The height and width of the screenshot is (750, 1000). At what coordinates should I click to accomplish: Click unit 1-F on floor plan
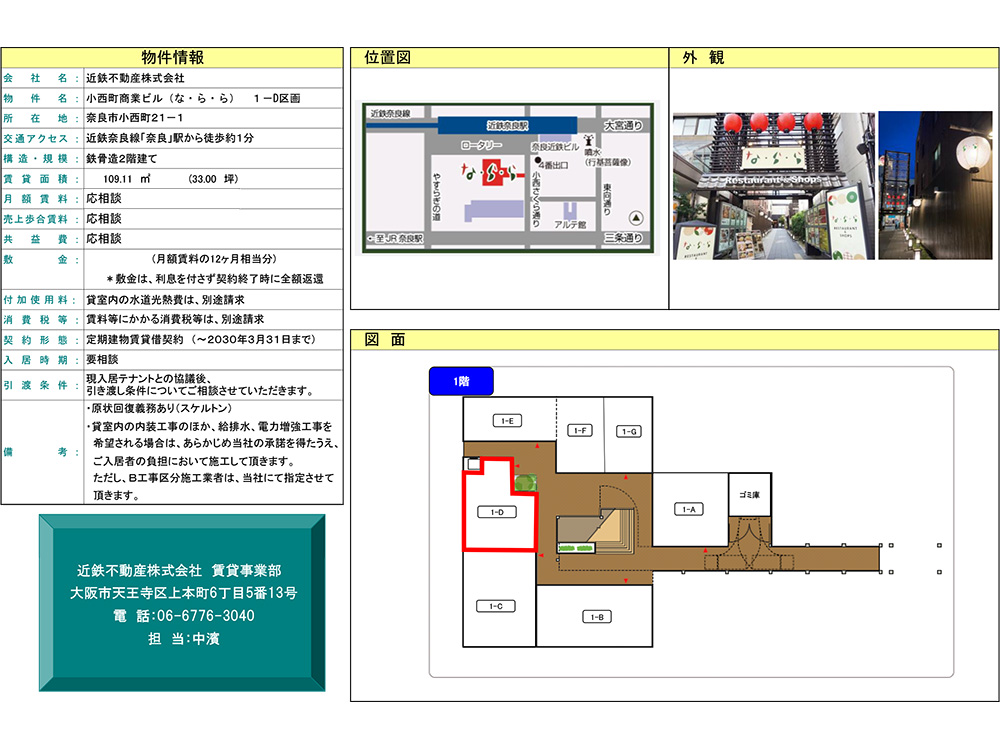tap(580, 430)
